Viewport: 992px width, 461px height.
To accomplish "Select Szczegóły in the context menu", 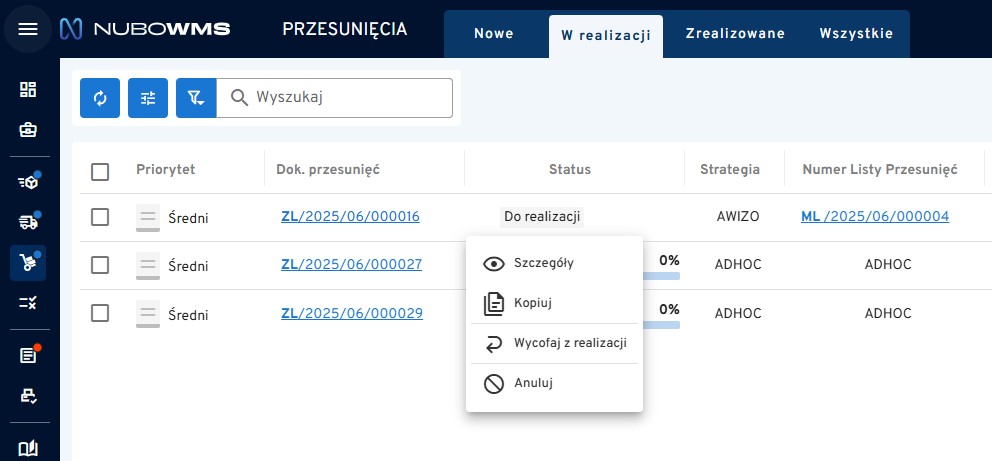I will (543, 264).
